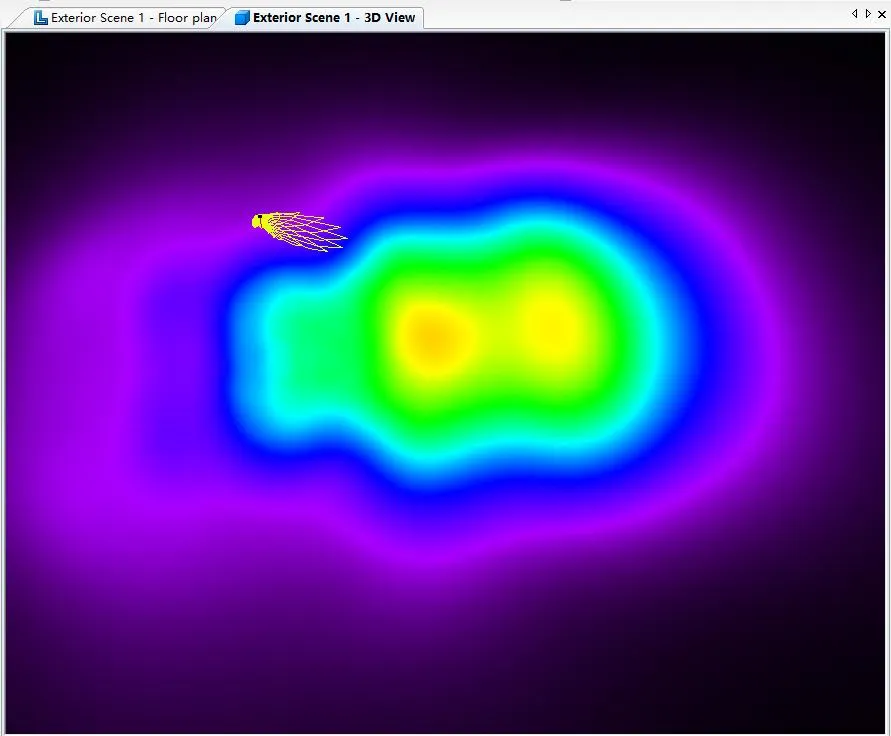Screen dimensions: 891x736
Task: Click green area between the two hotspots
Action: tap(492, 330)
